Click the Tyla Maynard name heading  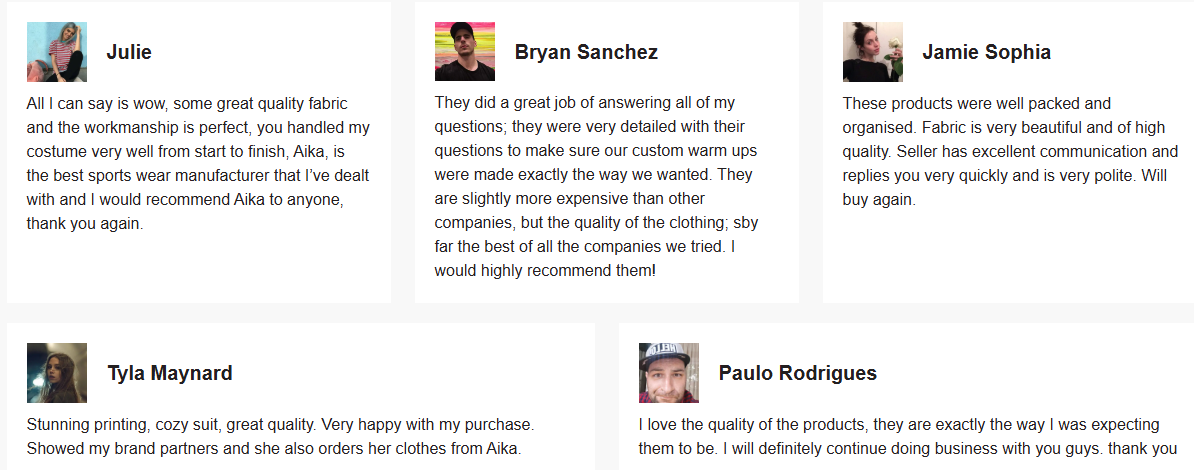[x=170, y=373]
